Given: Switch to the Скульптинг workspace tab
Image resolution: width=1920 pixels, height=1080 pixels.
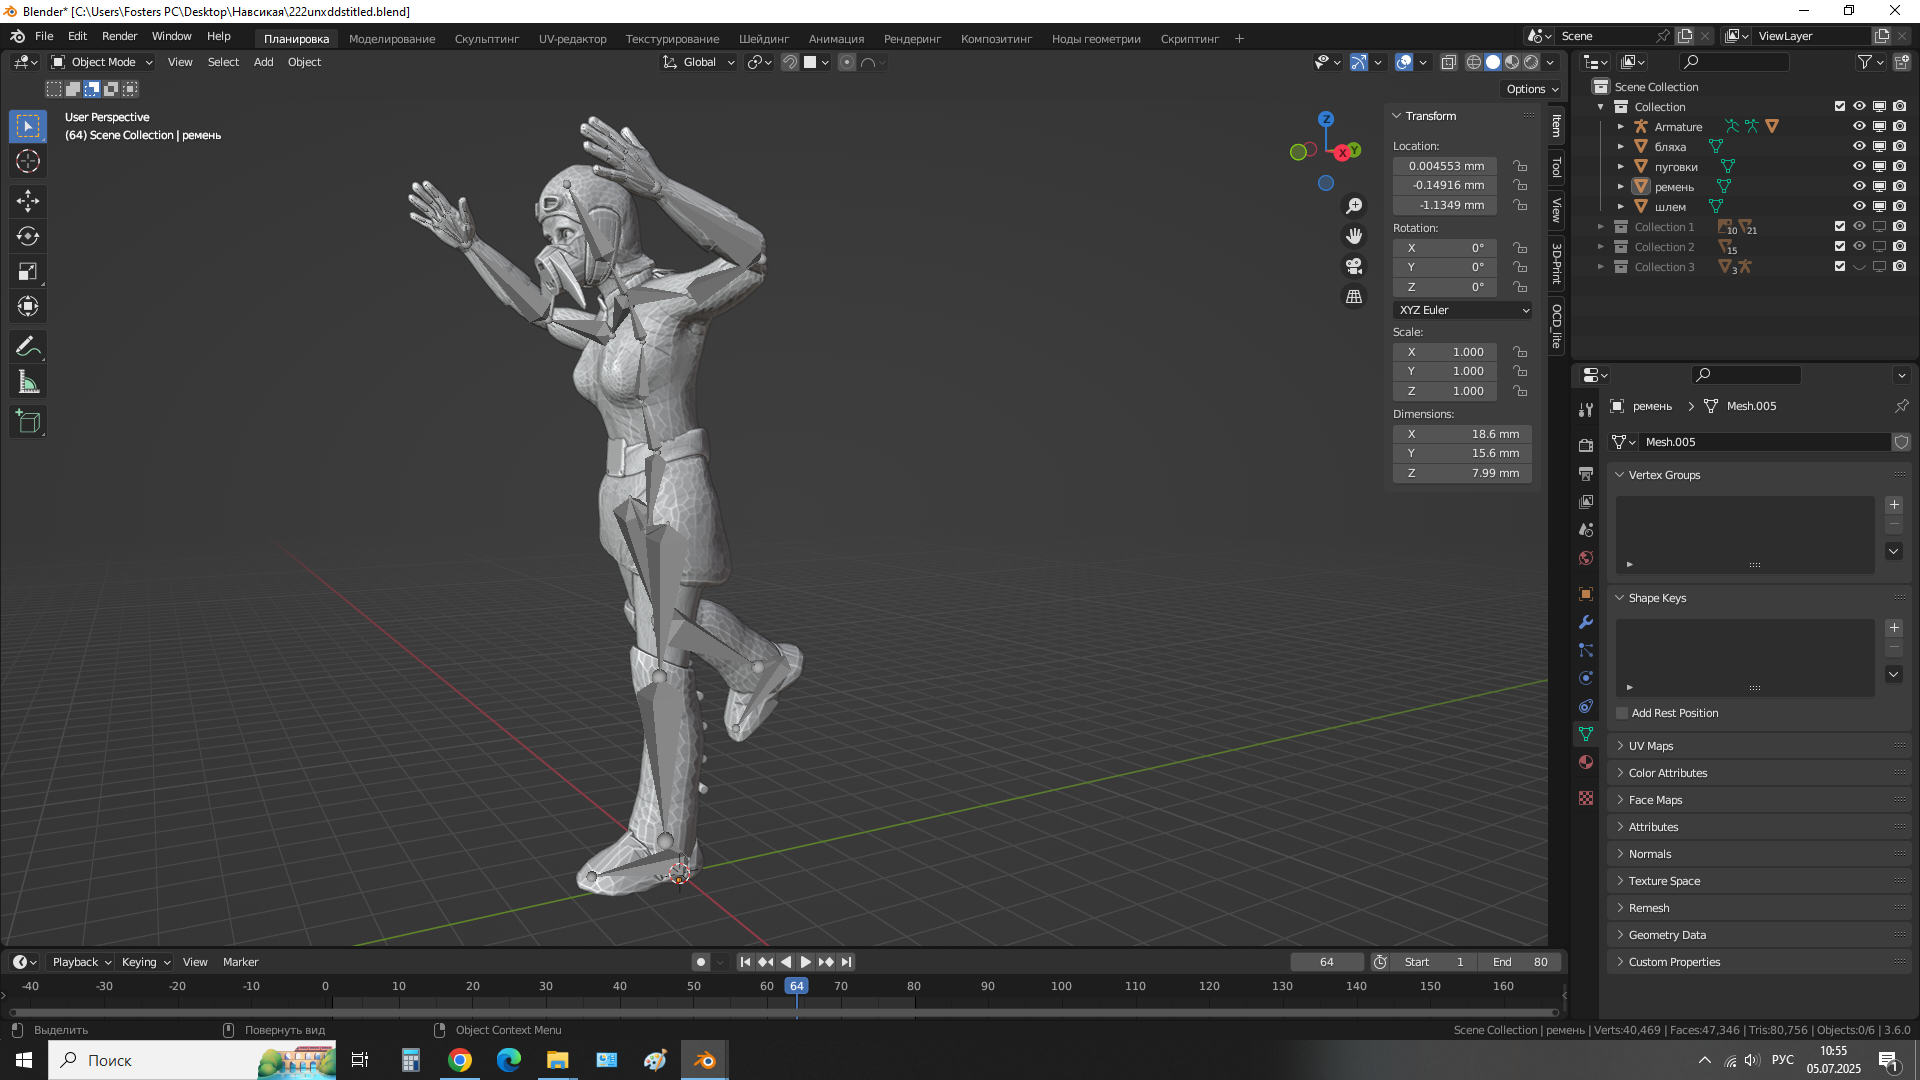Looking at the screenshot, I should (486, 39).
